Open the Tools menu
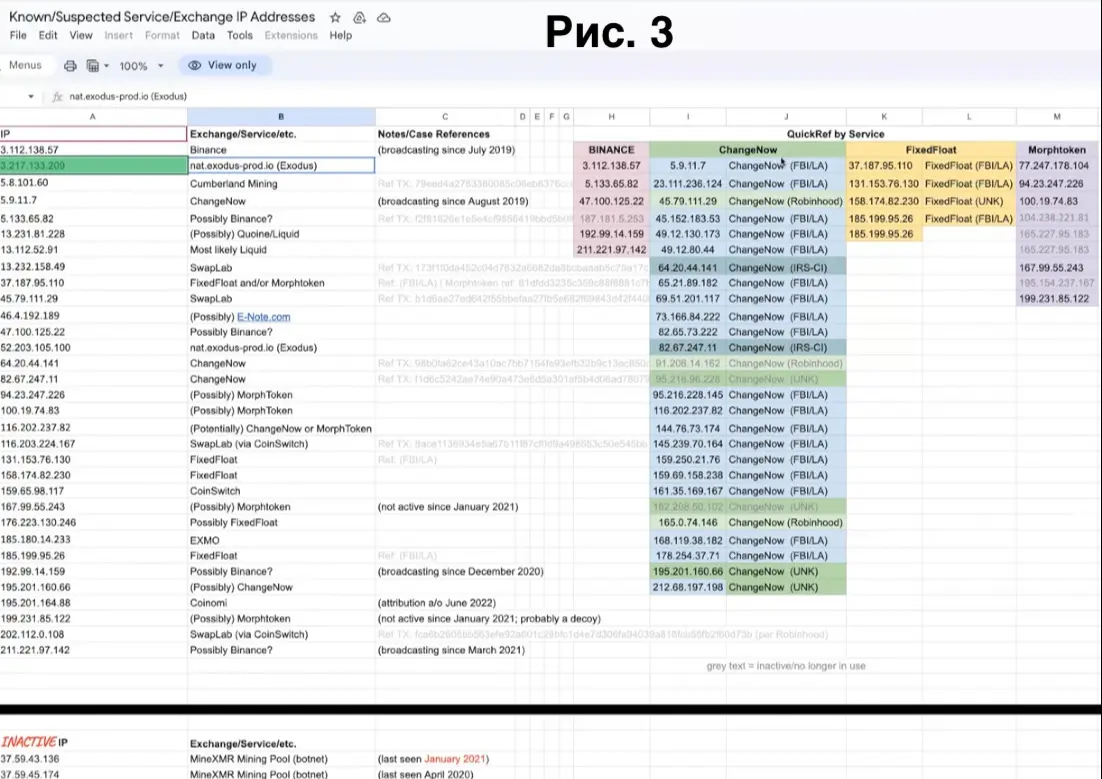The height and width of the screenshot is (779, 1102). [x=240, y=35]
